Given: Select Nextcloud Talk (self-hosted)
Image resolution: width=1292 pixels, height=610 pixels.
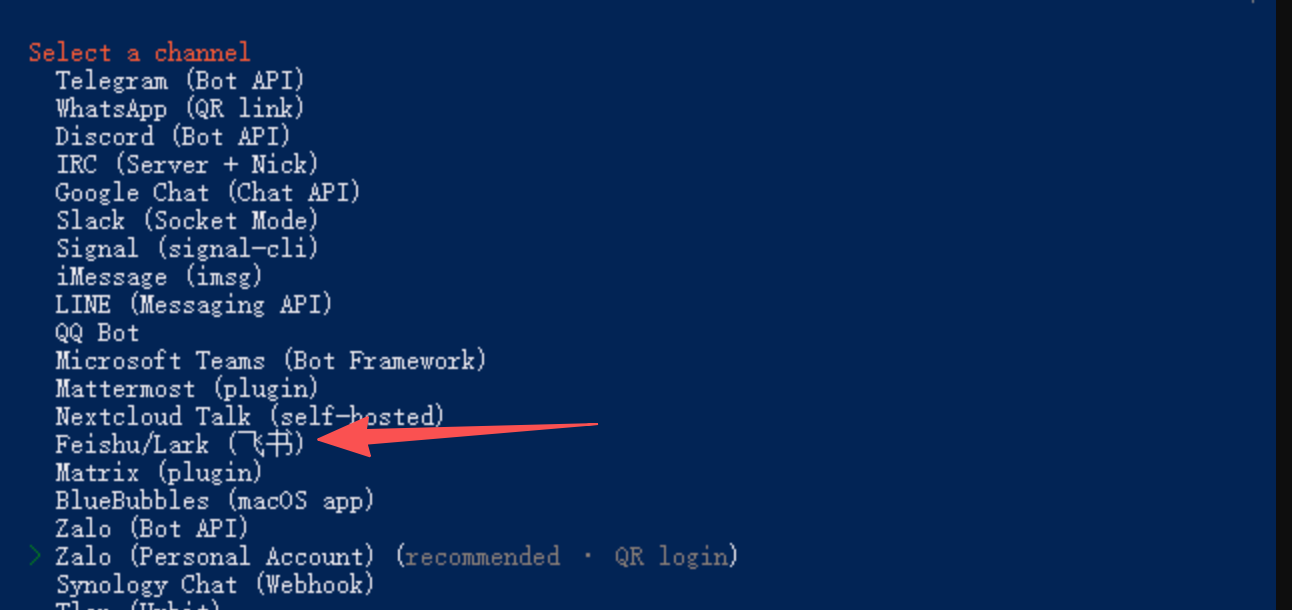Looking at the screenshot, I should 250,416.
